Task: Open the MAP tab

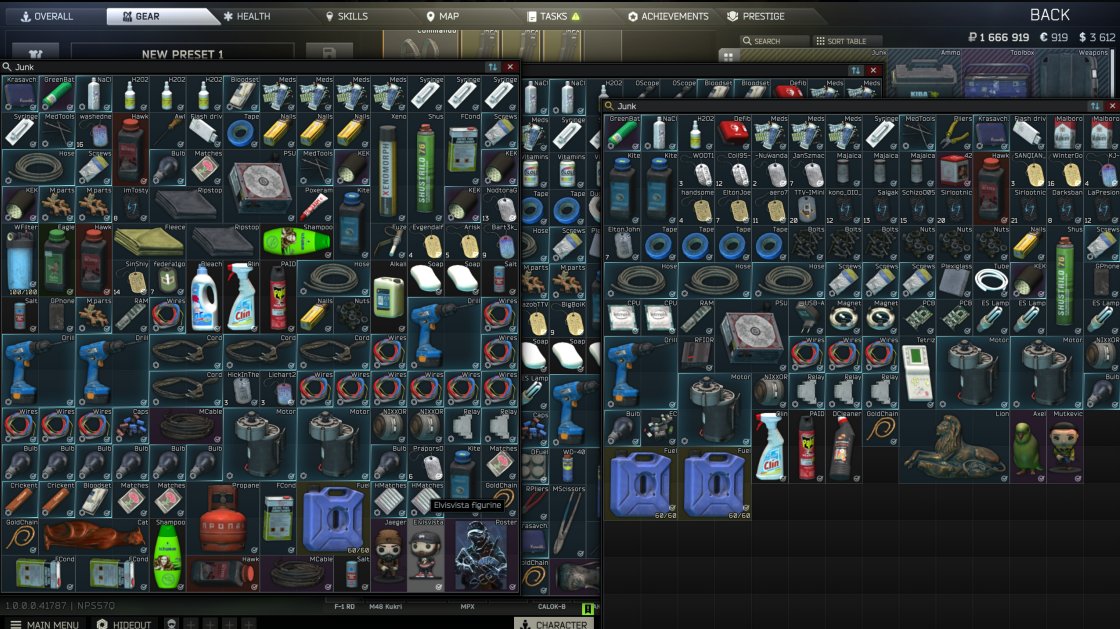Action: 443,16
